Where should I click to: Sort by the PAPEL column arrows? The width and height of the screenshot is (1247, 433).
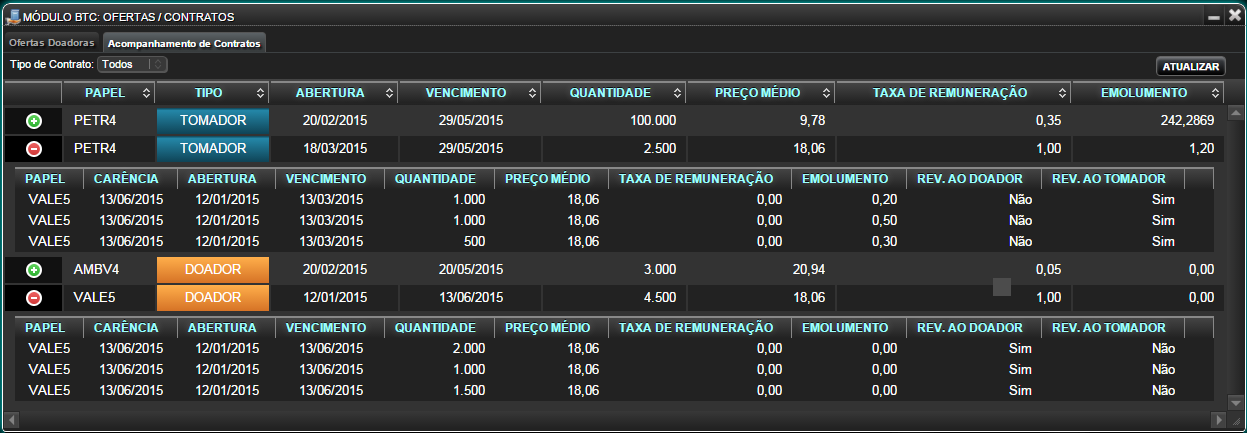pyautogui.click(x=147, y=93)
